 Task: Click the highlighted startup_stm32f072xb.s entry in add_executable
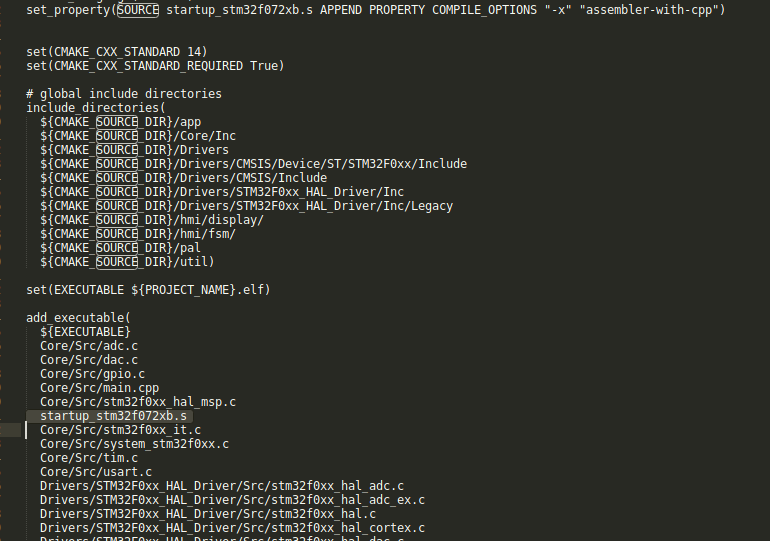coord(113,416)
